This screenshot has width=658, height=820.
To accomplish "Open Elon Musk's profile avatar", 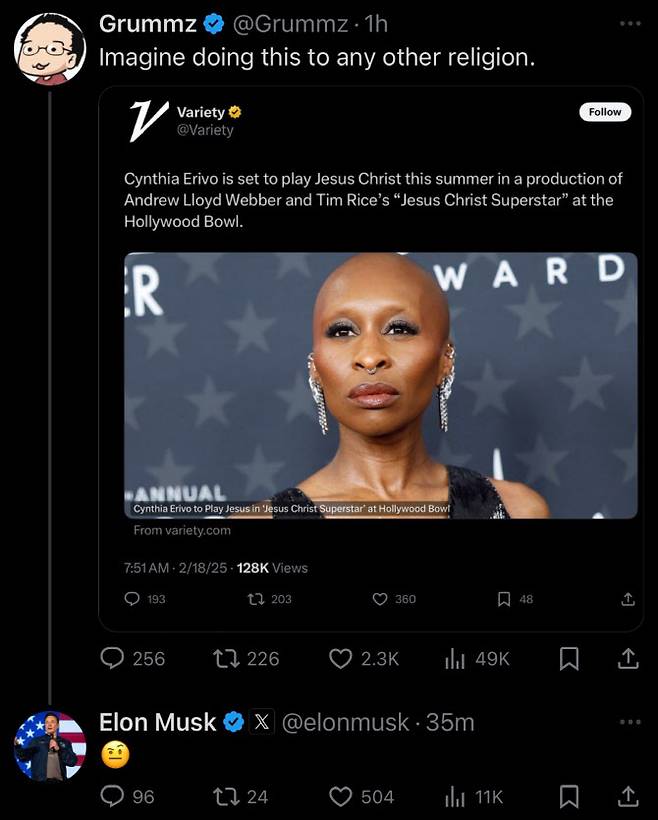I will point(50,746).
